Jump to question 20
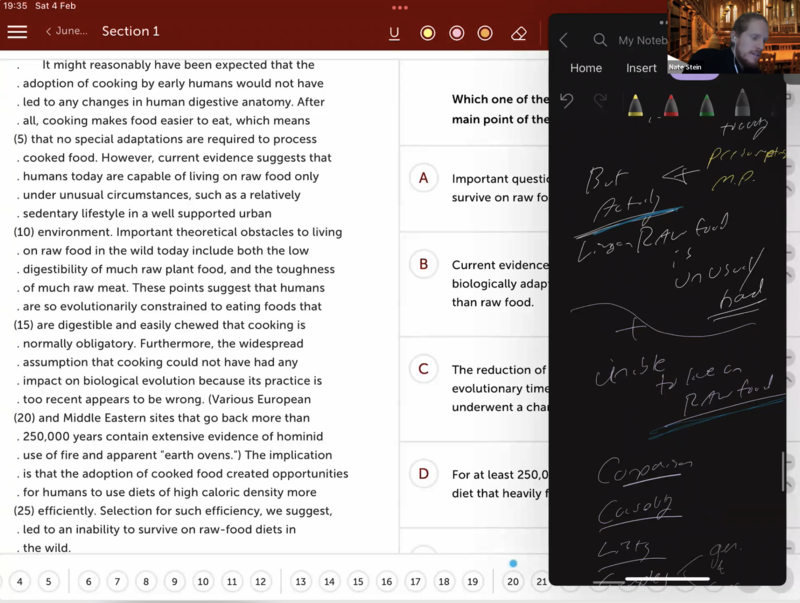Image resolution: width=800 pixels, height=603 pixels. 513,581
